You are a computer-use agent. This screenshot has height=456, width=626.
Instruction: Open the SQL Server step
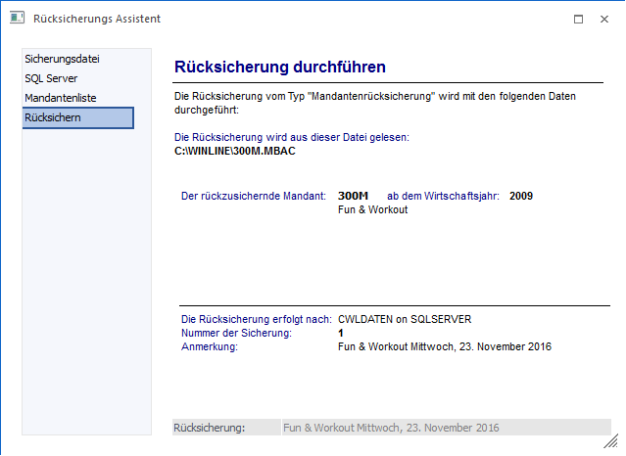[x=51, y=78]
